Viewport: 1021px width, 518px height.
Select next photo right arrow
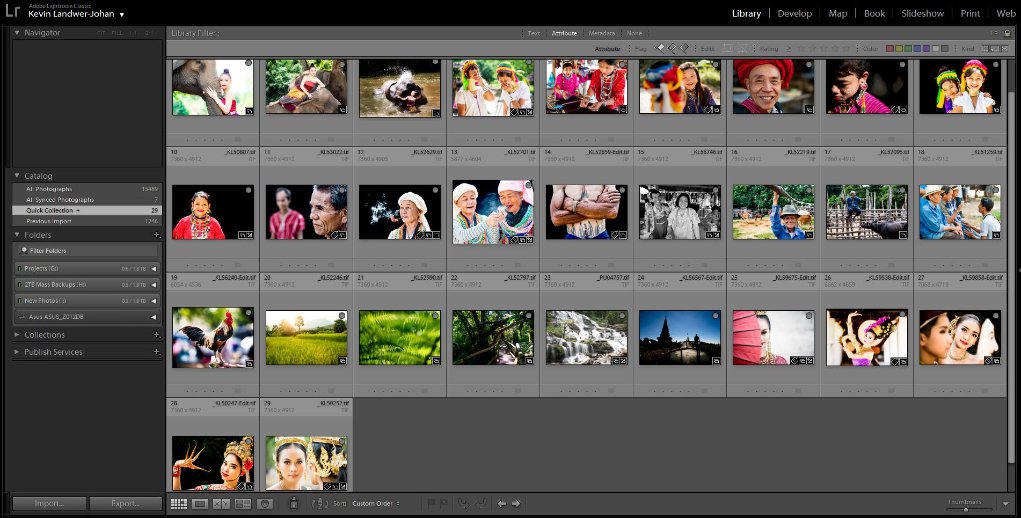516,504
